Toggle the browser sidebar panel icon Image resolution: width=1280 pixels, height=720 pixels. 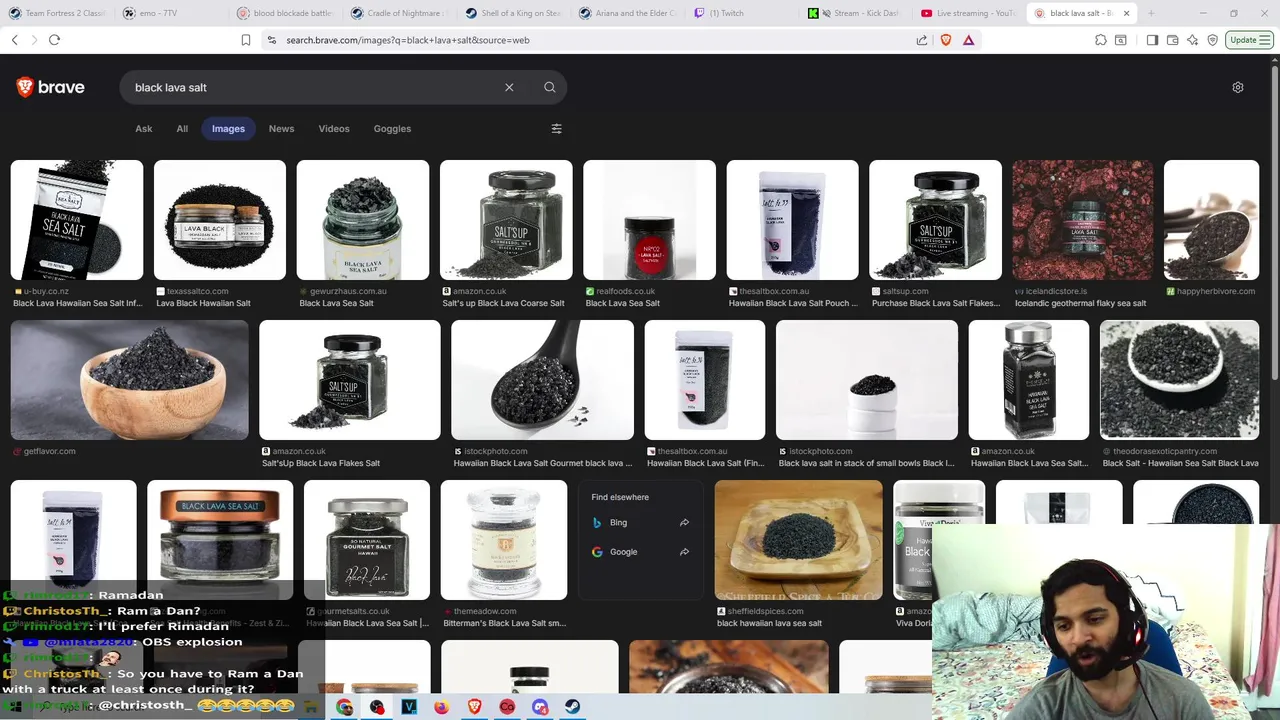(x=1152, y=40)
